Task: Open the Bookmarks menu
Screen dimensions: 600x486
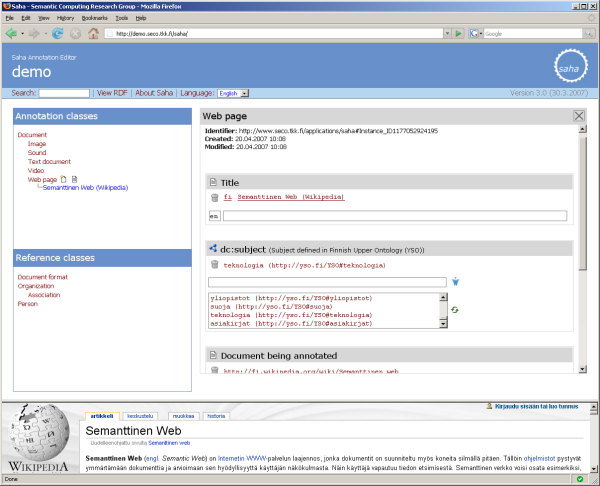Action: [x=95, y=18]
